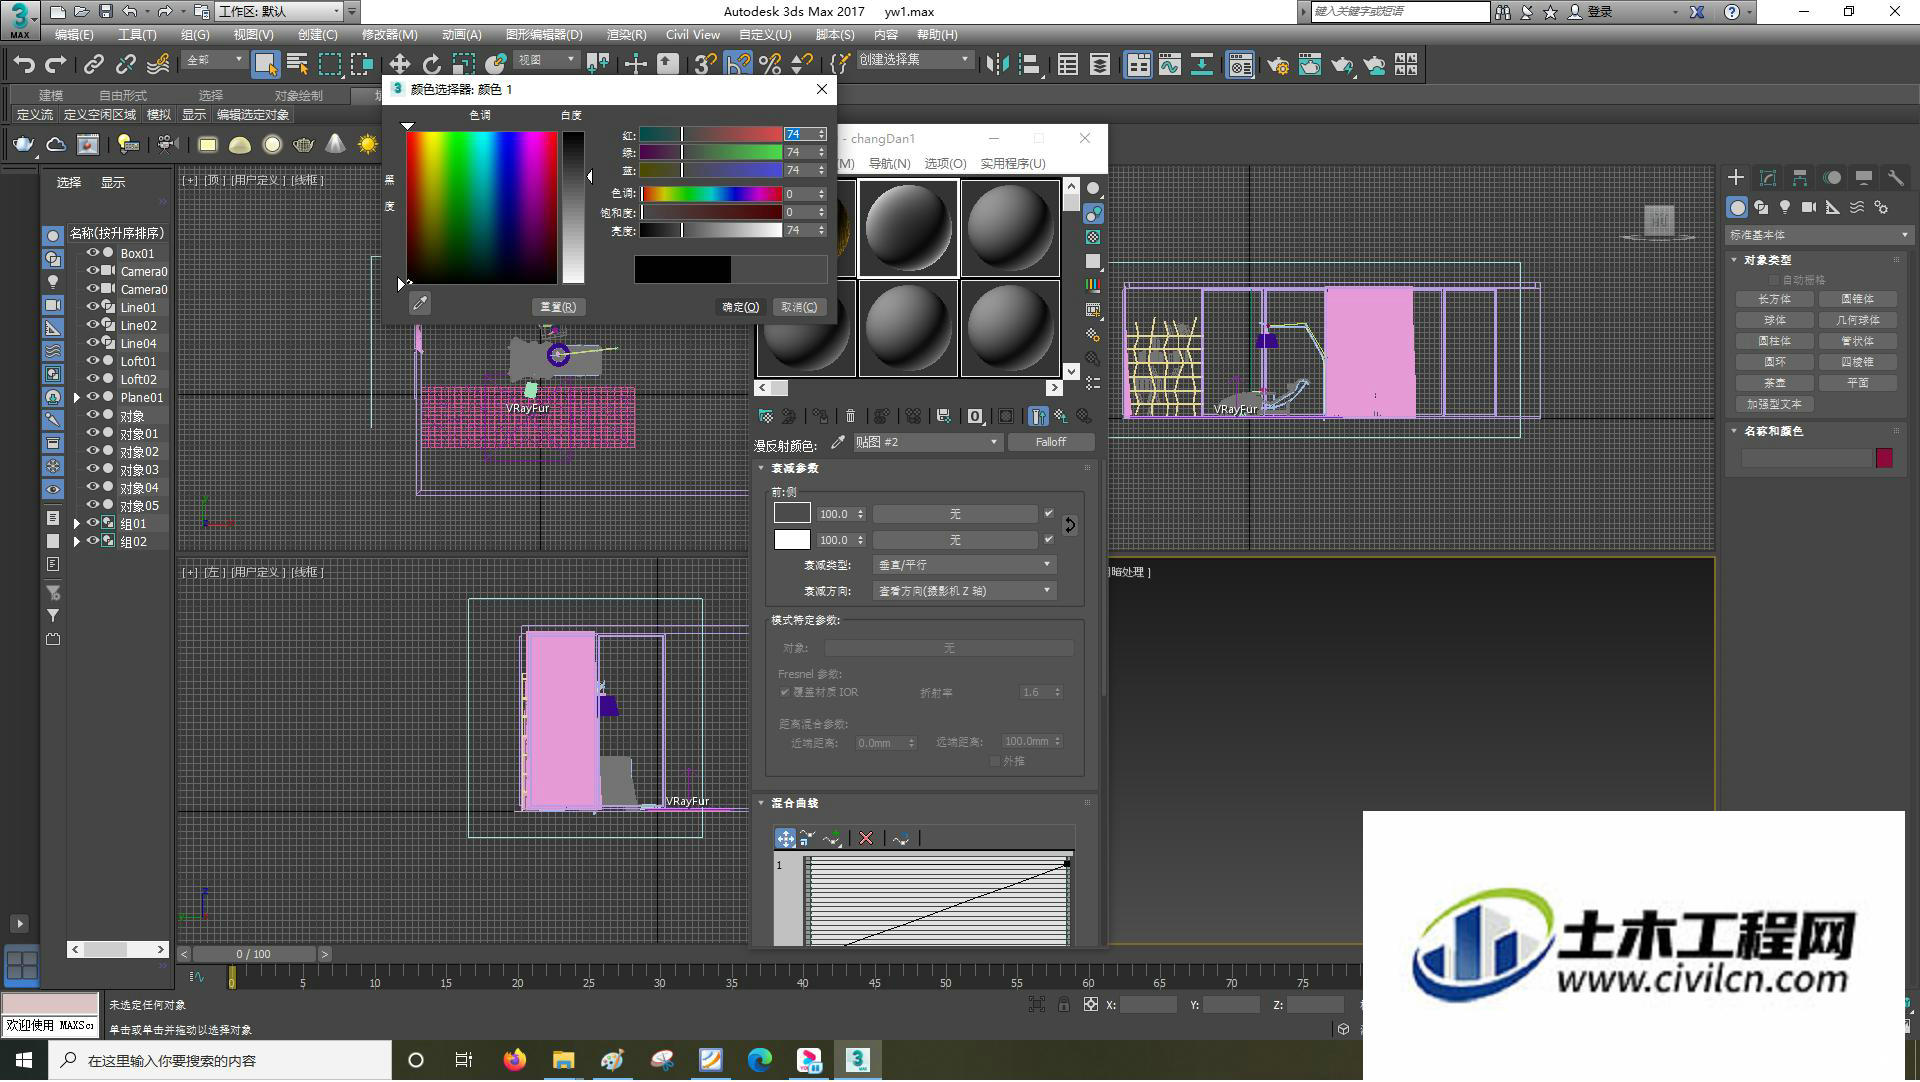The width and height of the screenshot is (1920, 1082).
Task: Click the teapot primitive icon in ribbon
Action: tap(23, 145)
